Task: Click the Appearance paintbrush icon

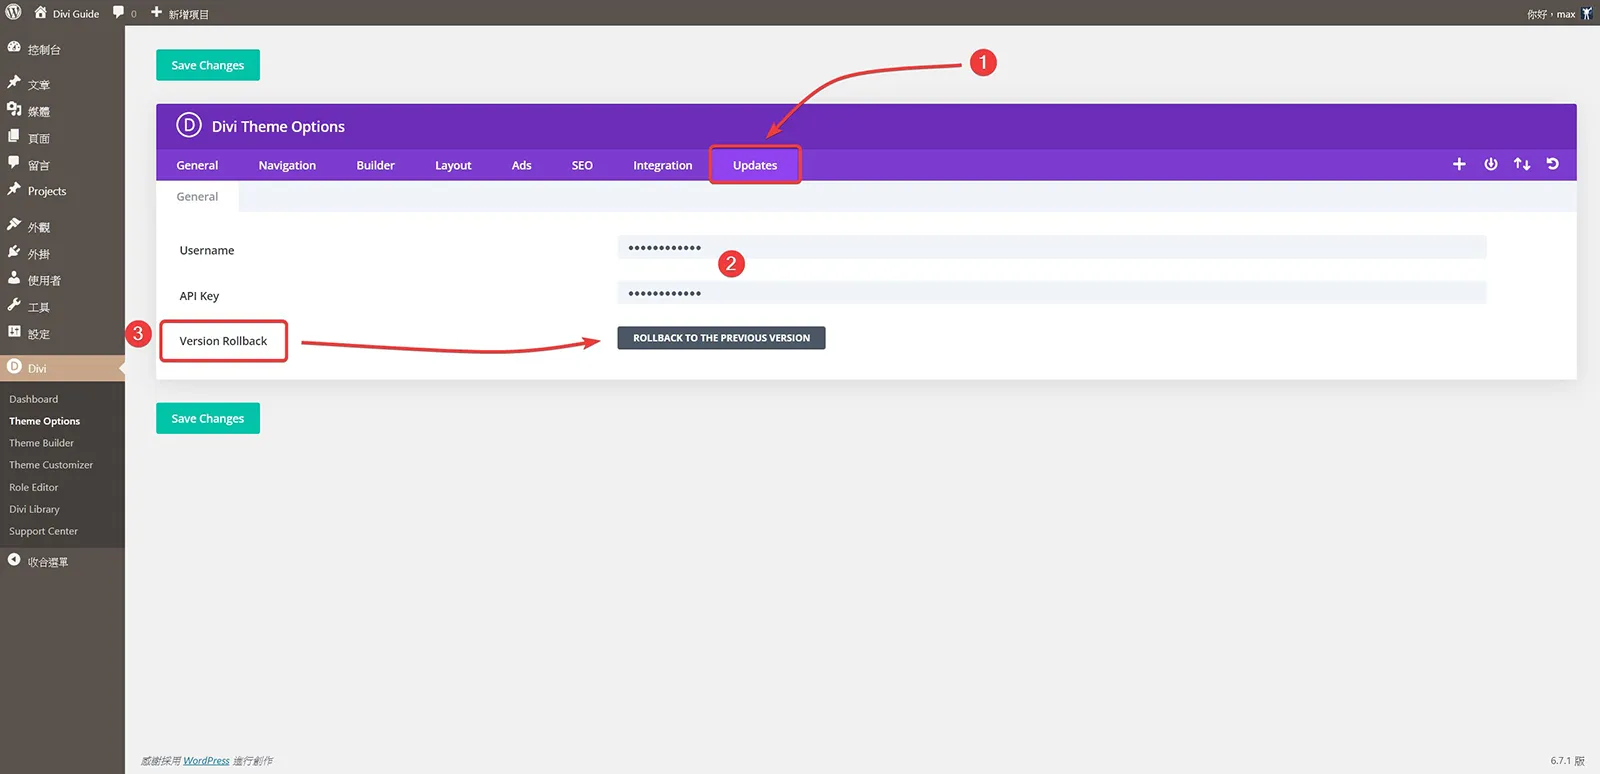Action: (x=14, y=226)
